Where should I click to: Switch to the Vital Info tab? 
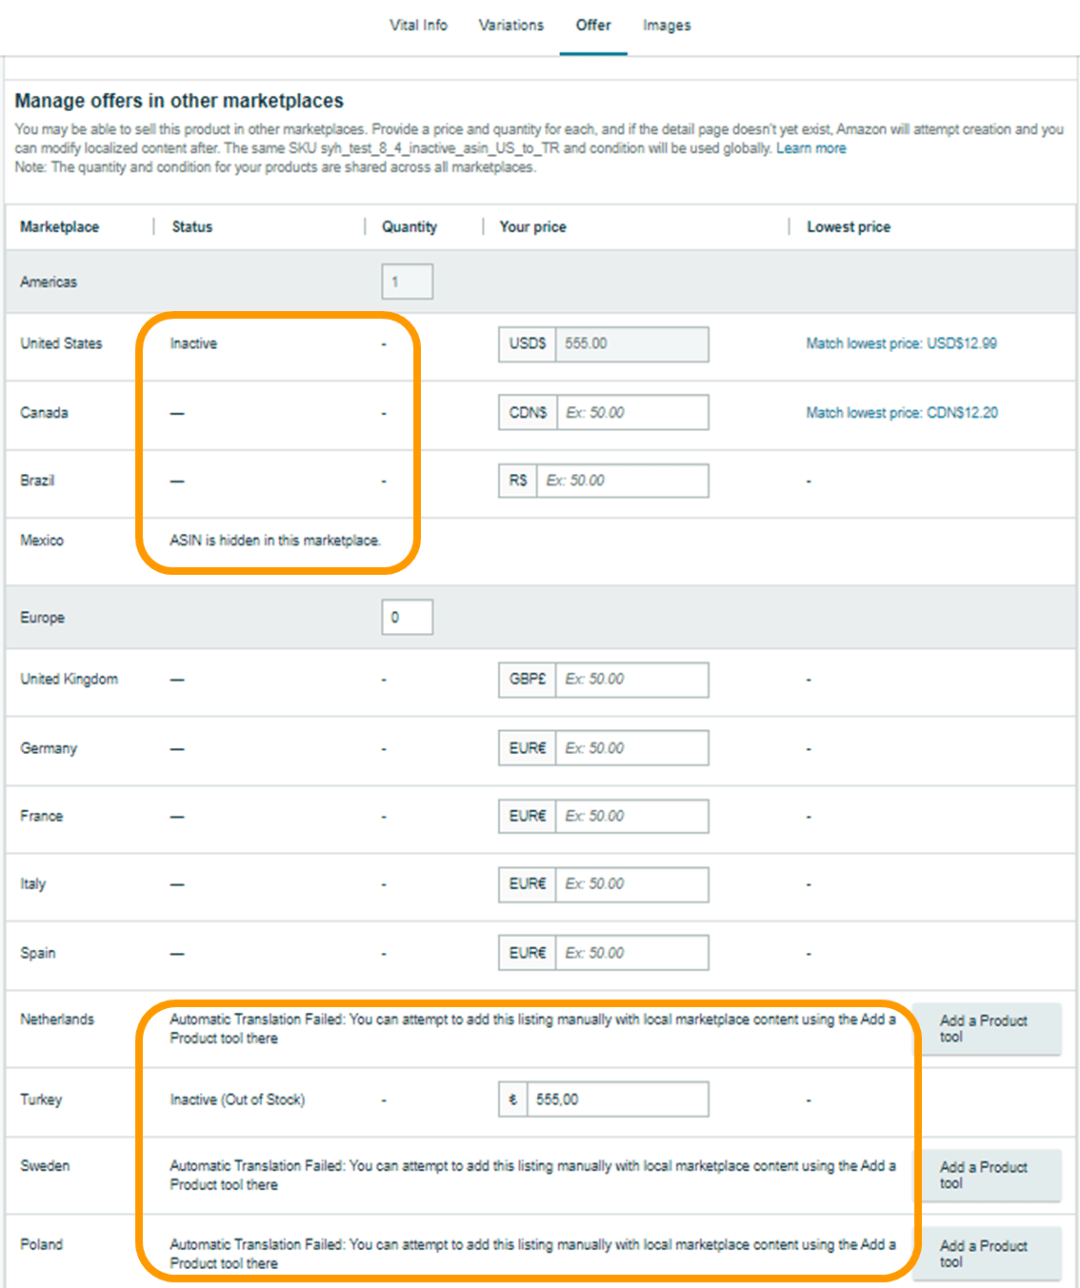pyautogui.click(x=418, y=25)
